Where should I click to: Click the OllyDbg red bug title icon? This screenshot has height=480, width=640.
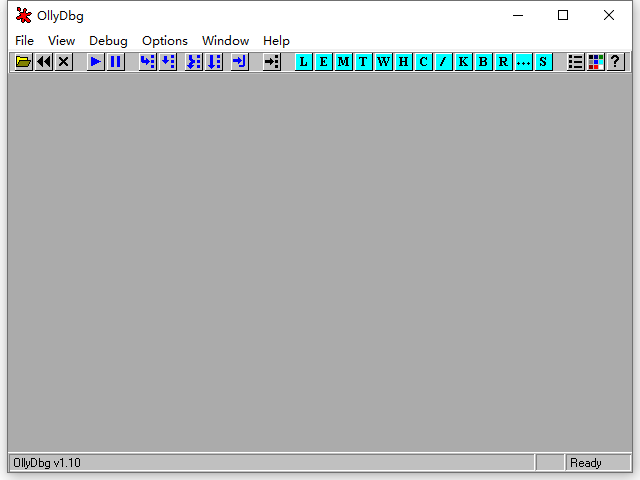pos(24,16)
